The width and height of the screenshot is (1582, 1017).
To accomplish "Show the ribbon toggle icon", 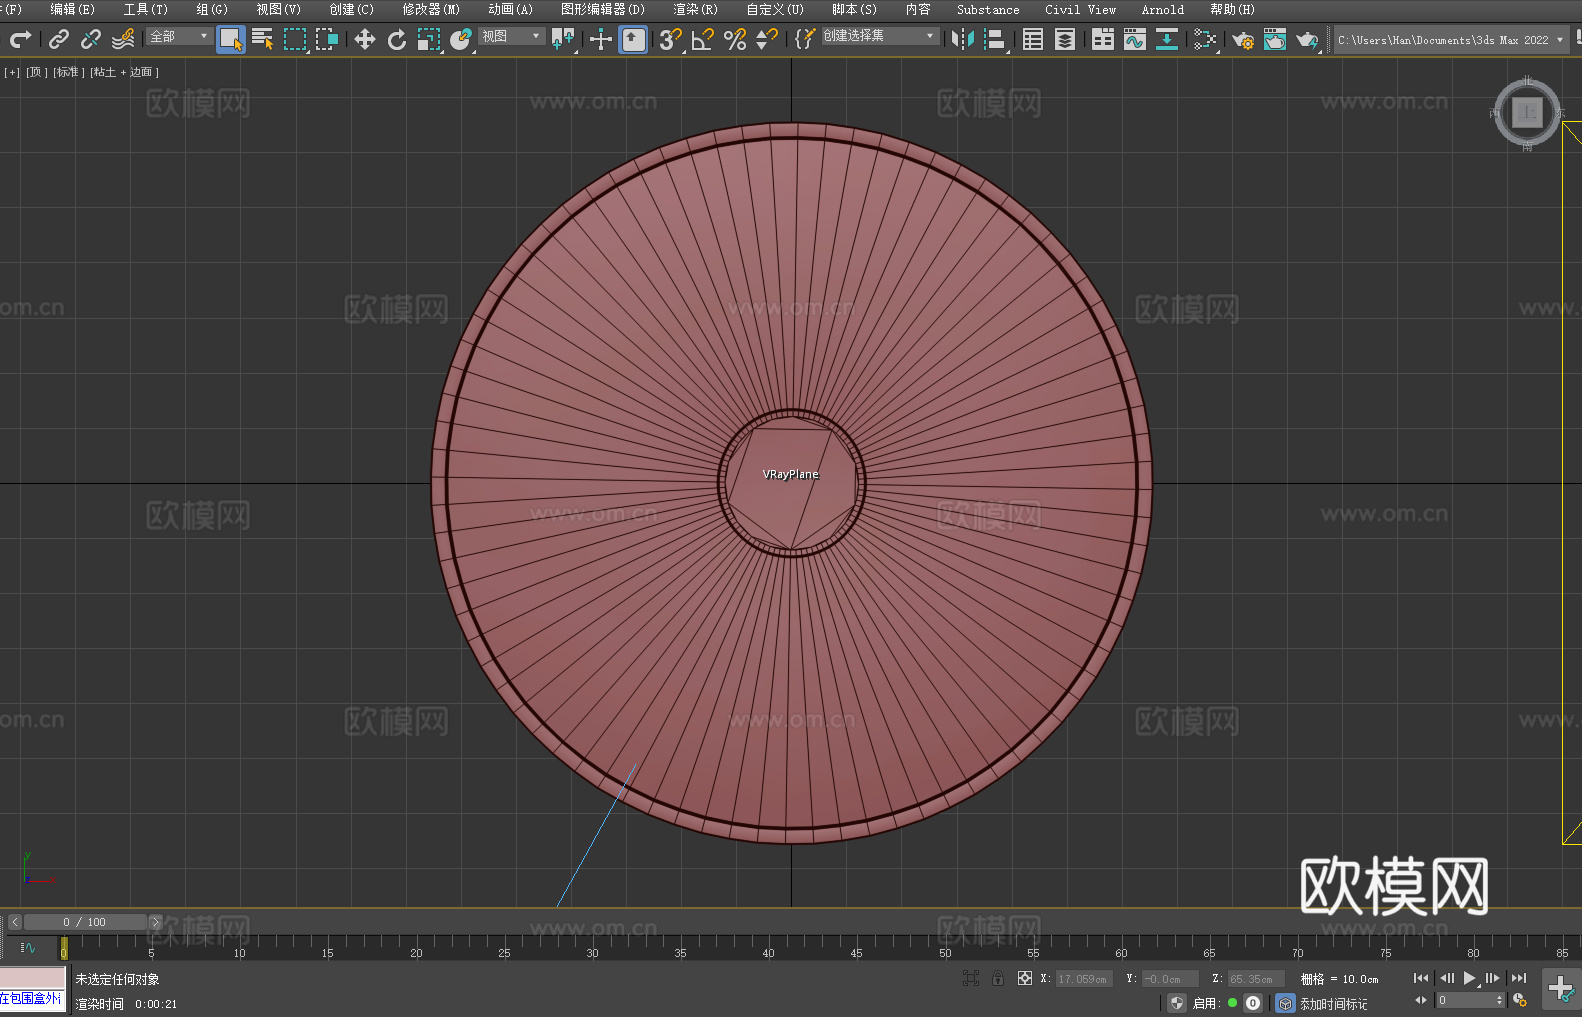I will pyautogui.click(x=1103, y=39).
